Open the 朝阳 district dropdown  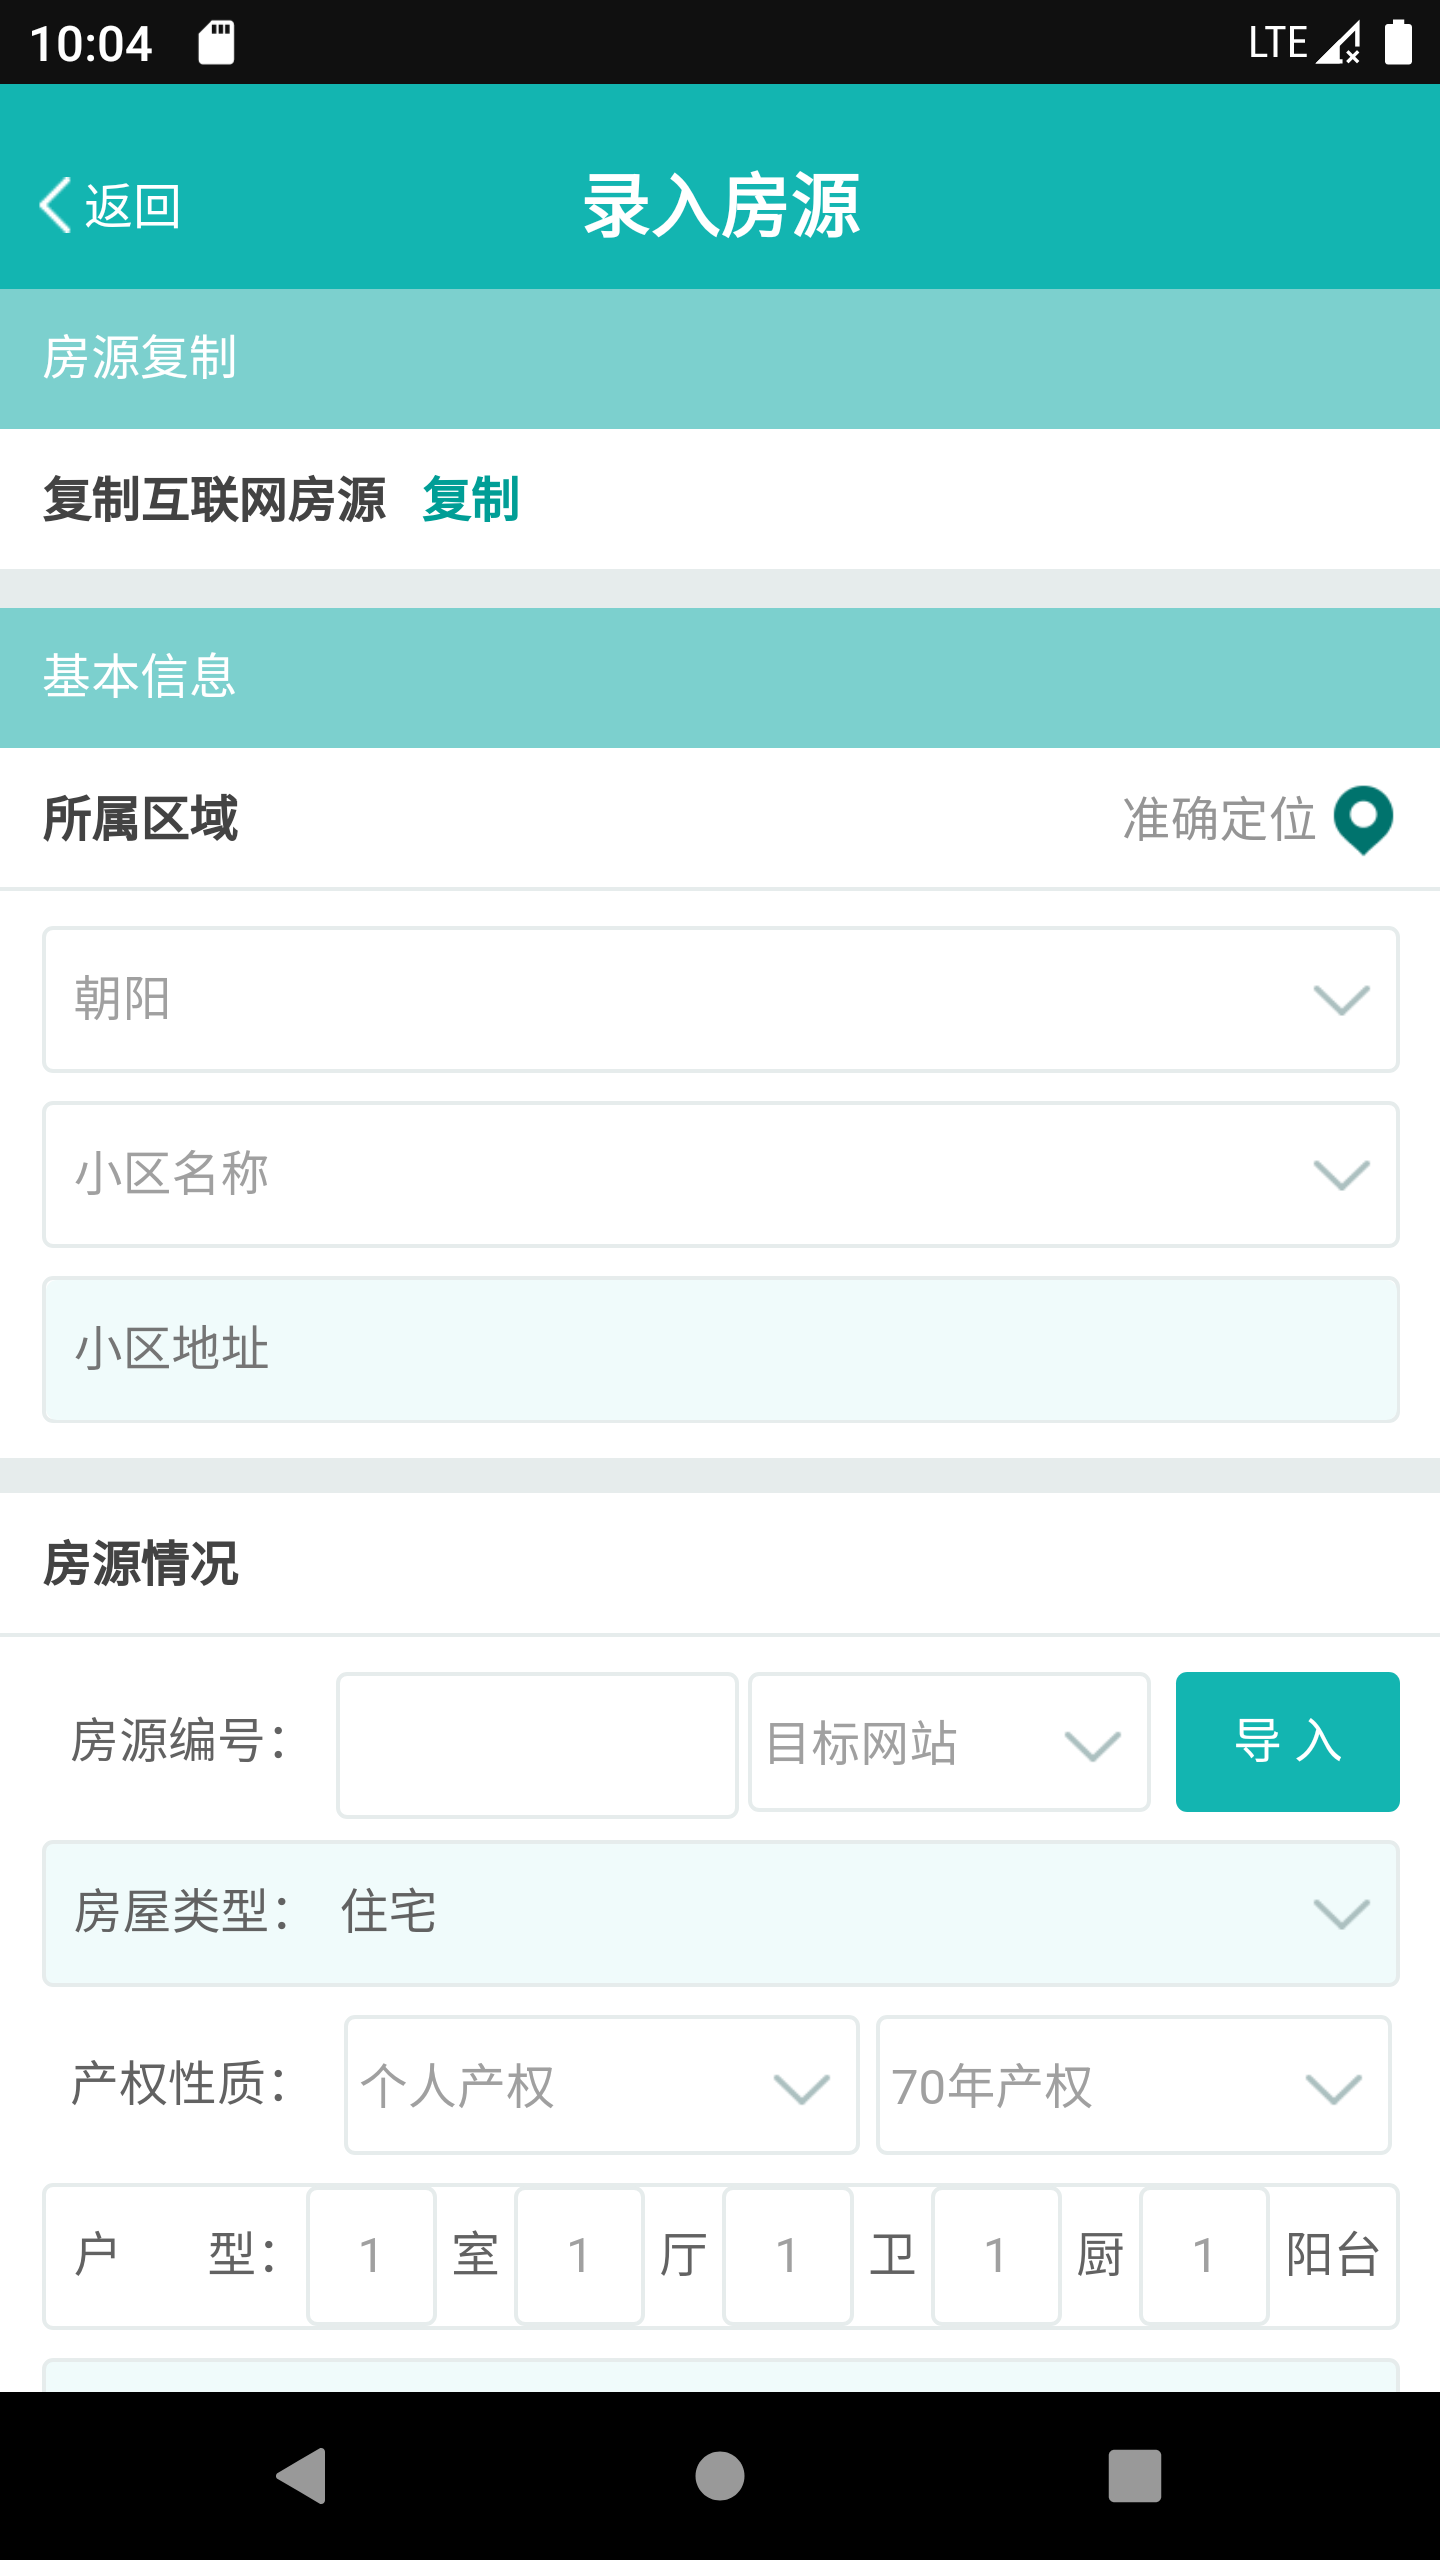click(x=720, y=999)
